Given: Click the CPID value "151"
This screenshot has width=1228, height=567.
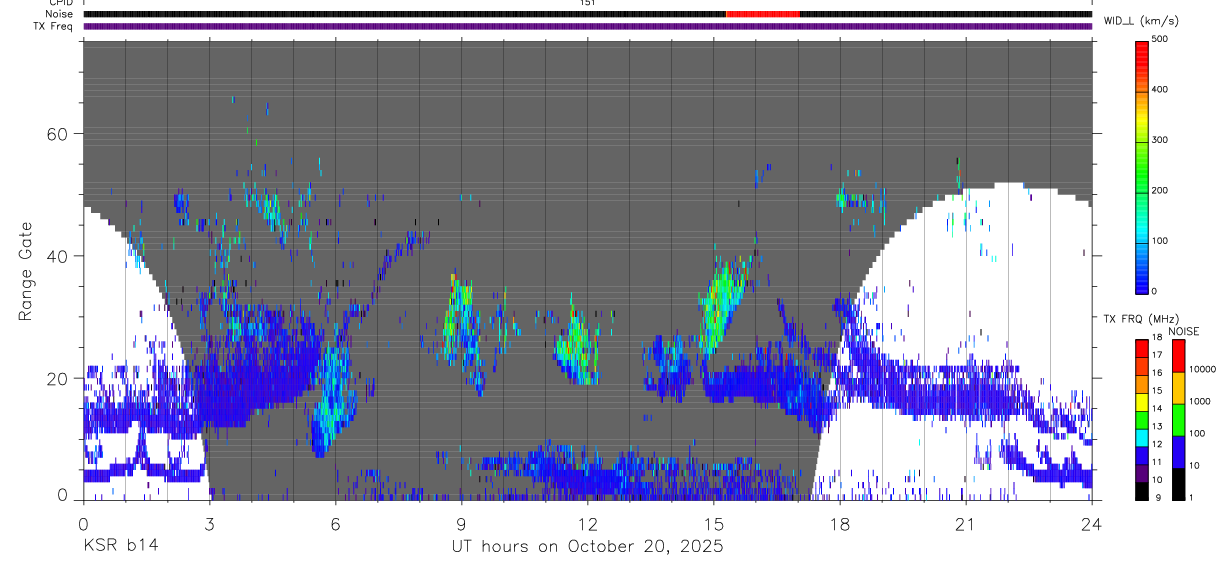Looking at the screenshot, I should (587, 3).
